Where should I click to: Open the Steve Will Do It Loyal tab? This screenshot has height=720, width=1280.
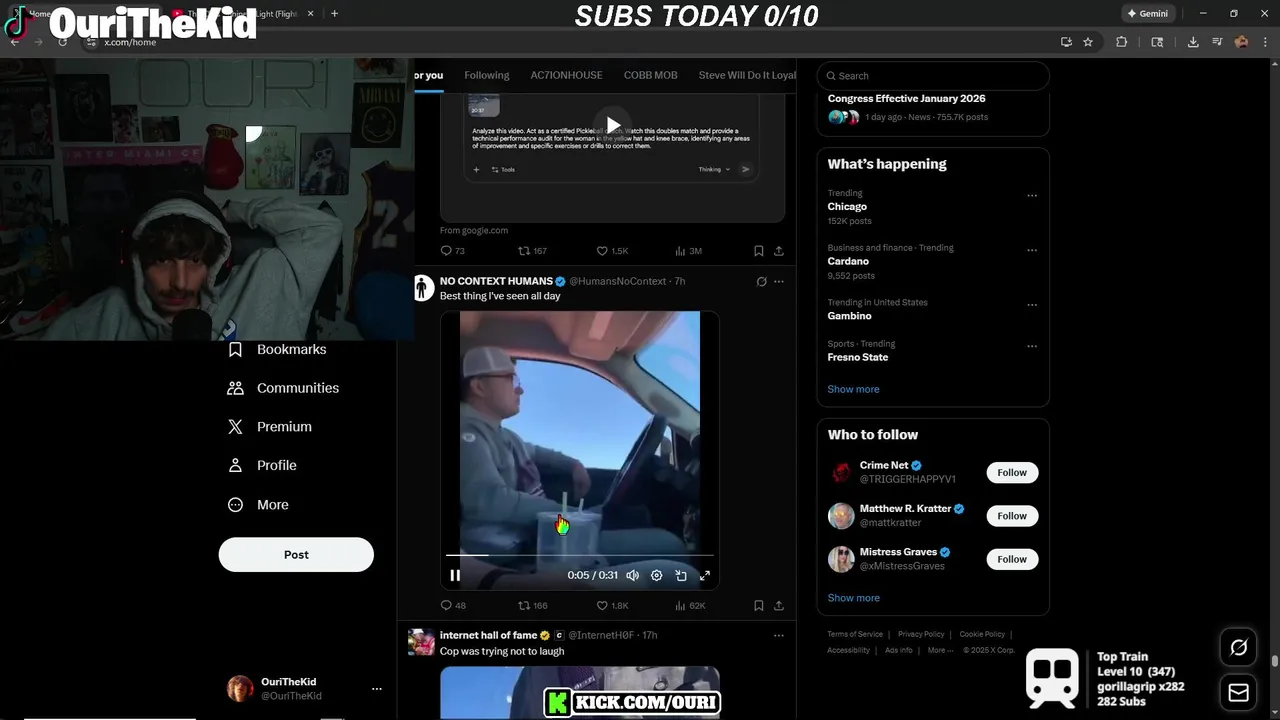(x=747, y=75)
